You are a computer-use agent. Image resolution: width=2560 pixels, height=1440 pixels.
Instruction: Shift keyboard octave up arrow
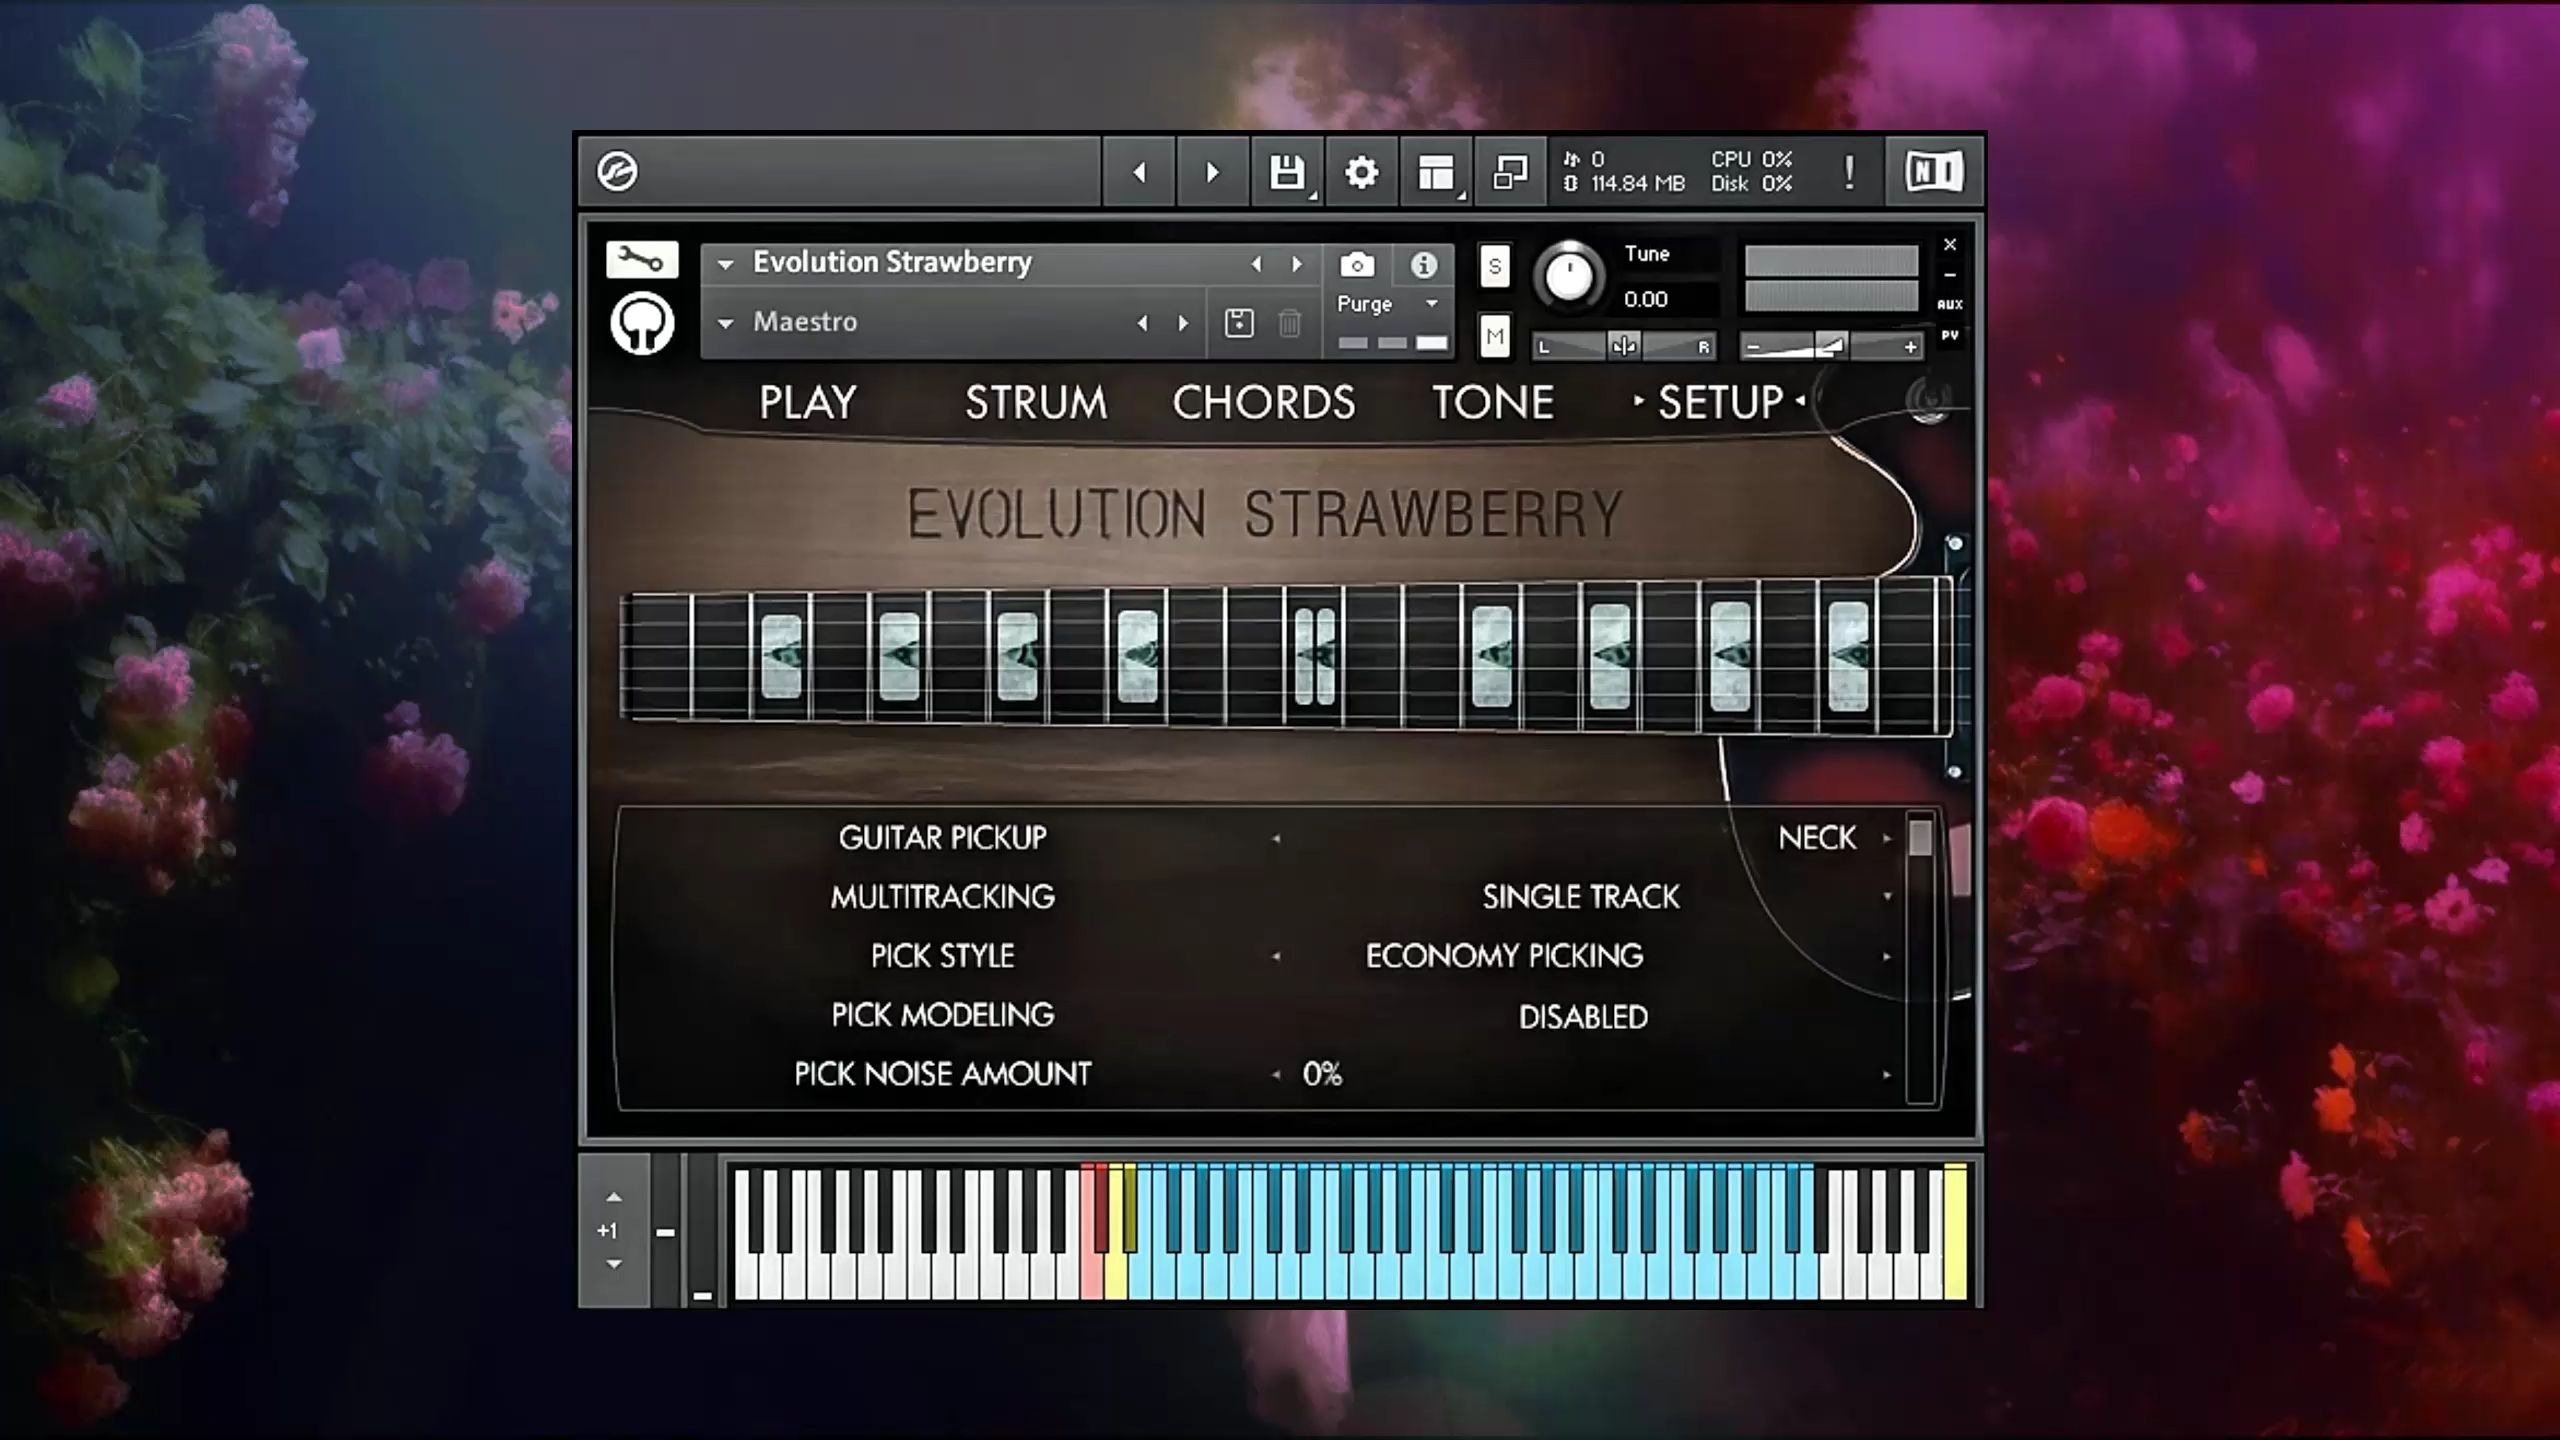(x=614, y=1197)
